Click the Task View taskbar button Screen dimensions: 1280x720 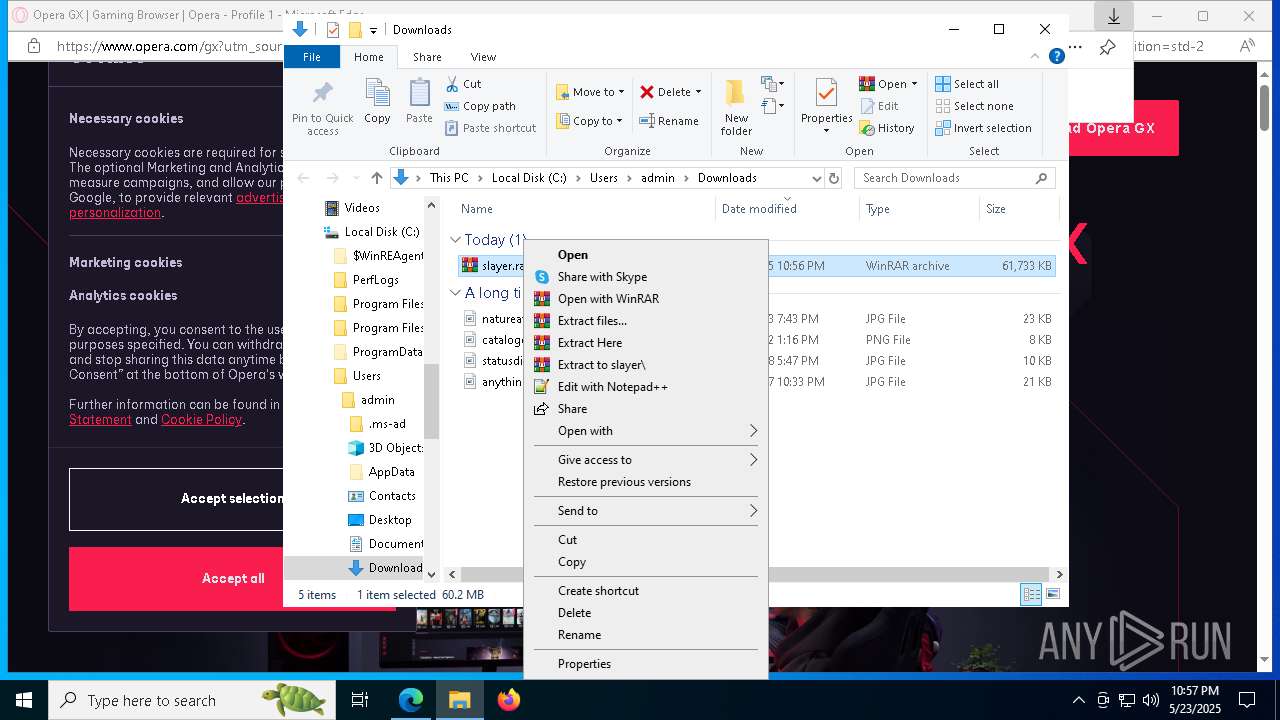click(360, 700)
